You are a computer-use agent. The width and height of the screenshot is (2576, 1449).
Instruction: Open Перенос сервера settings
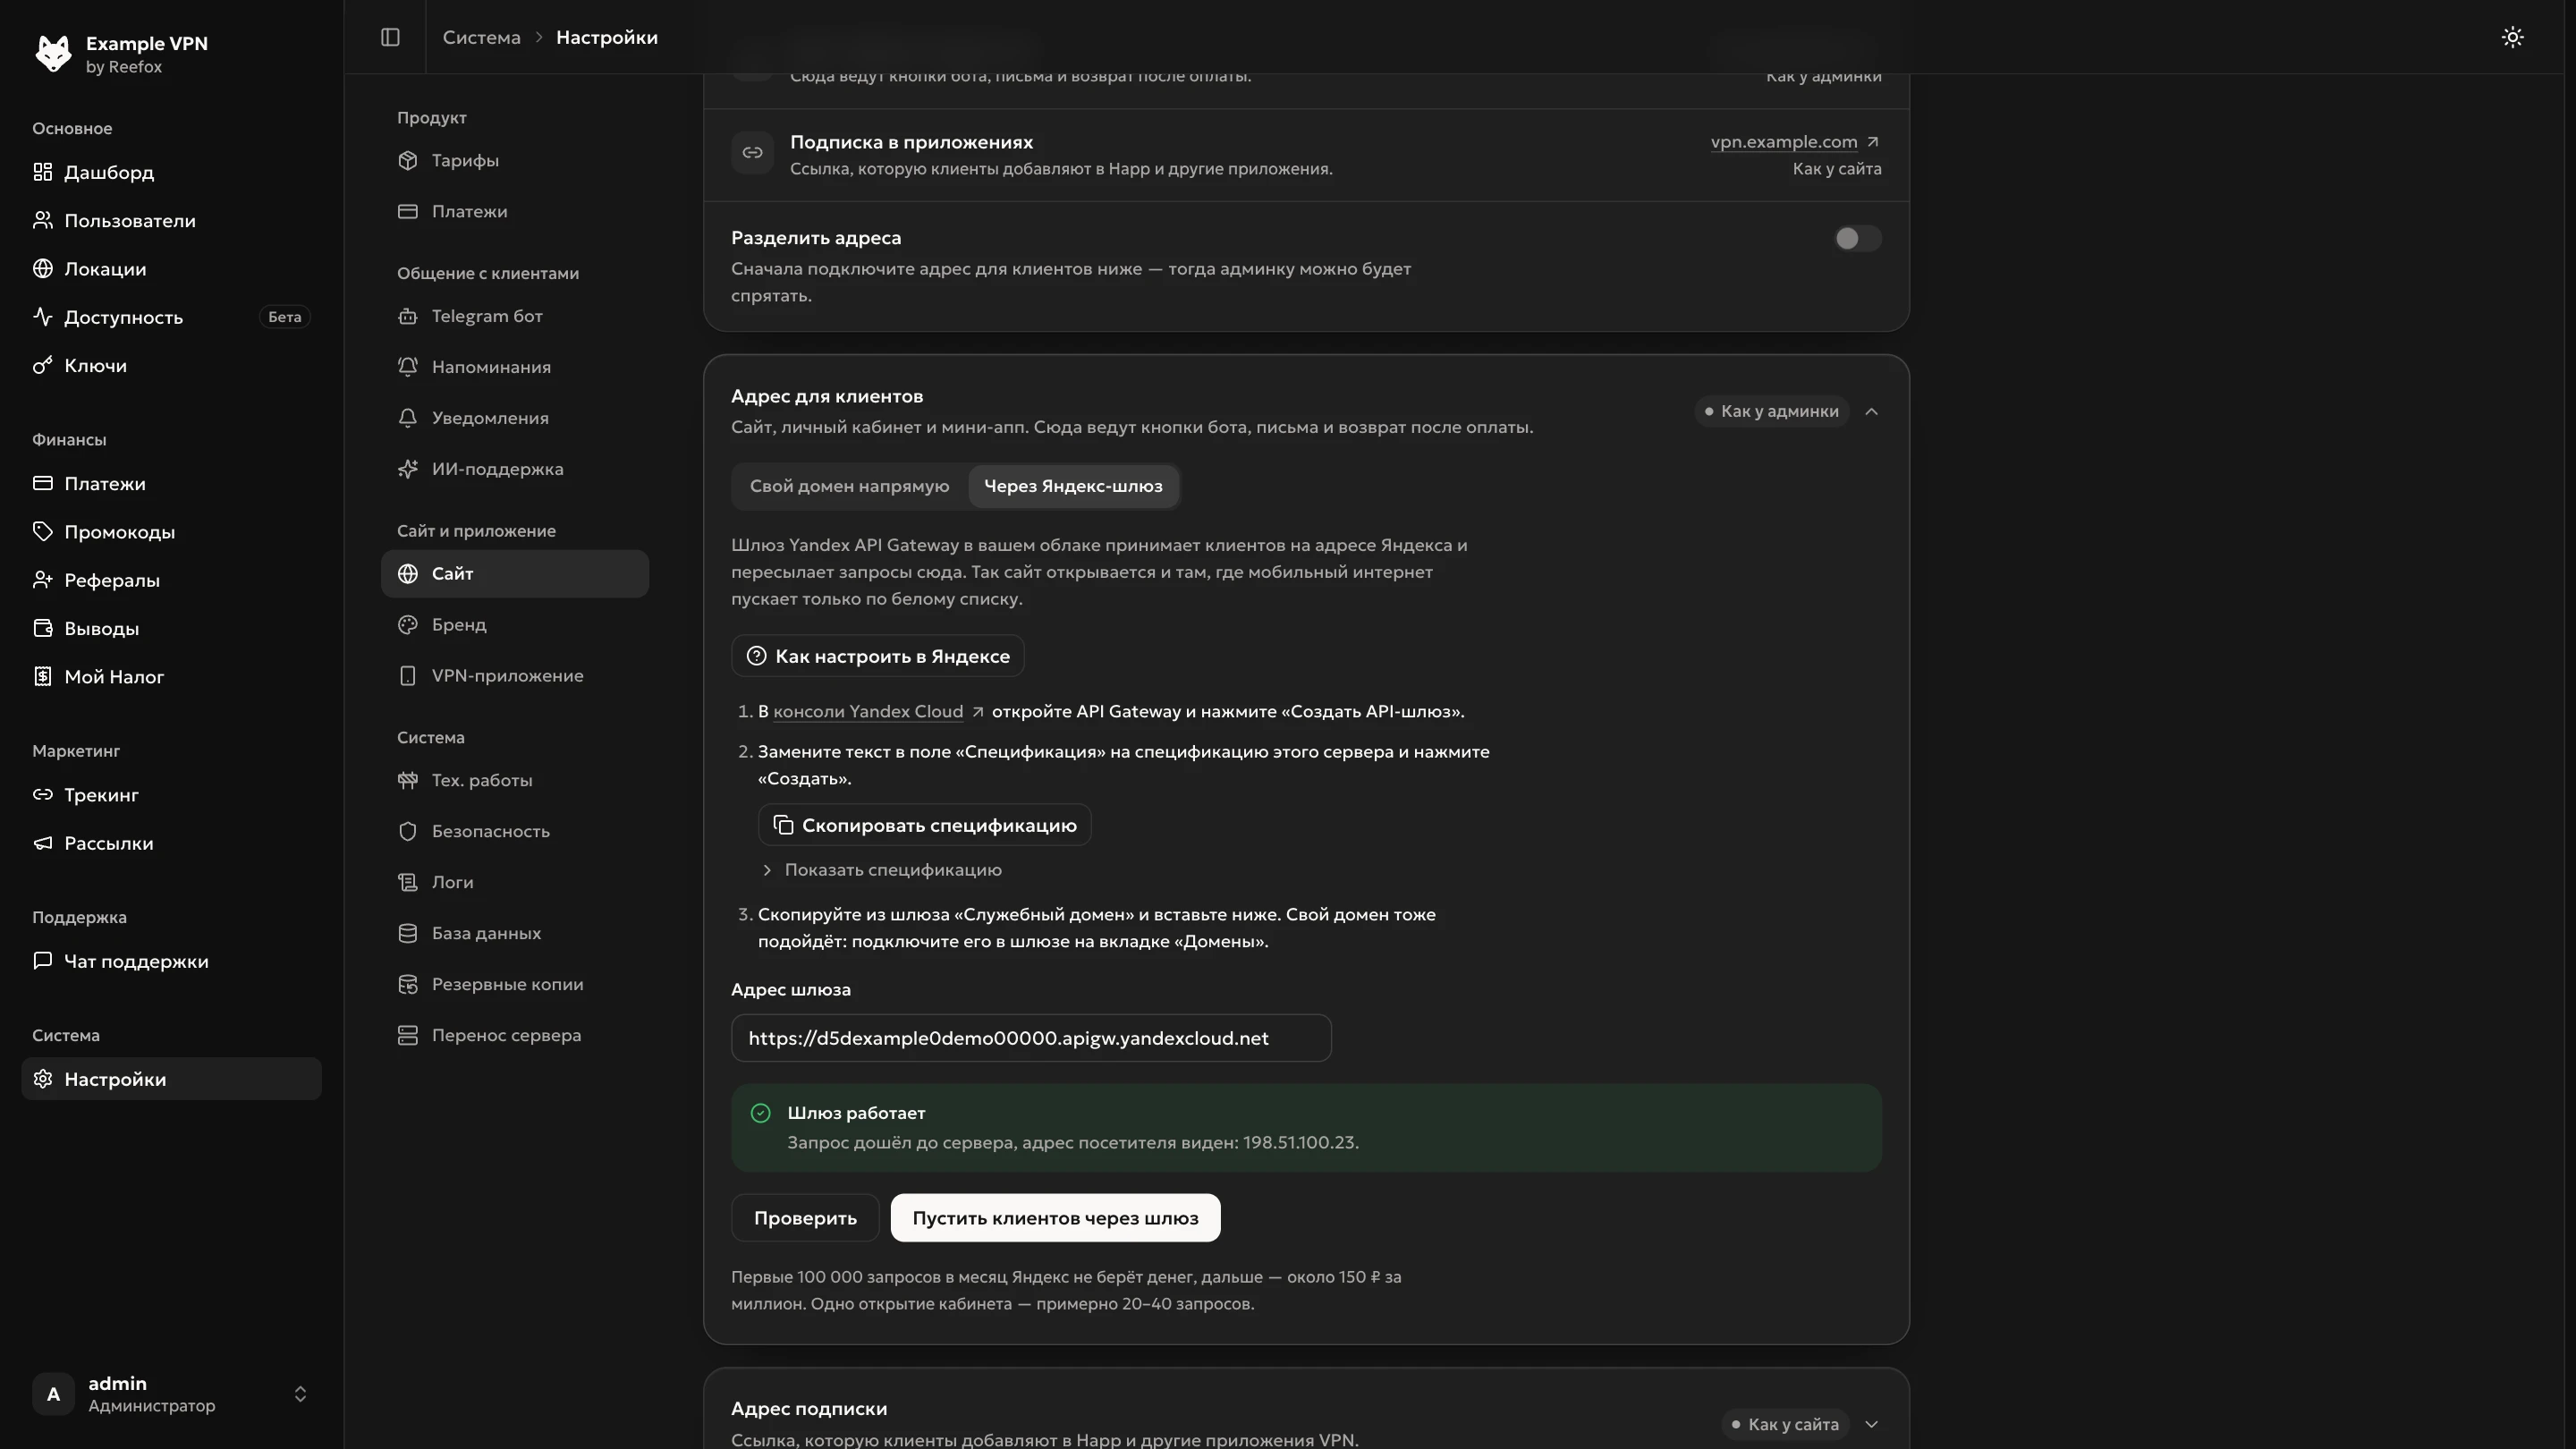pyautogui.click(x=515, y=1035)
